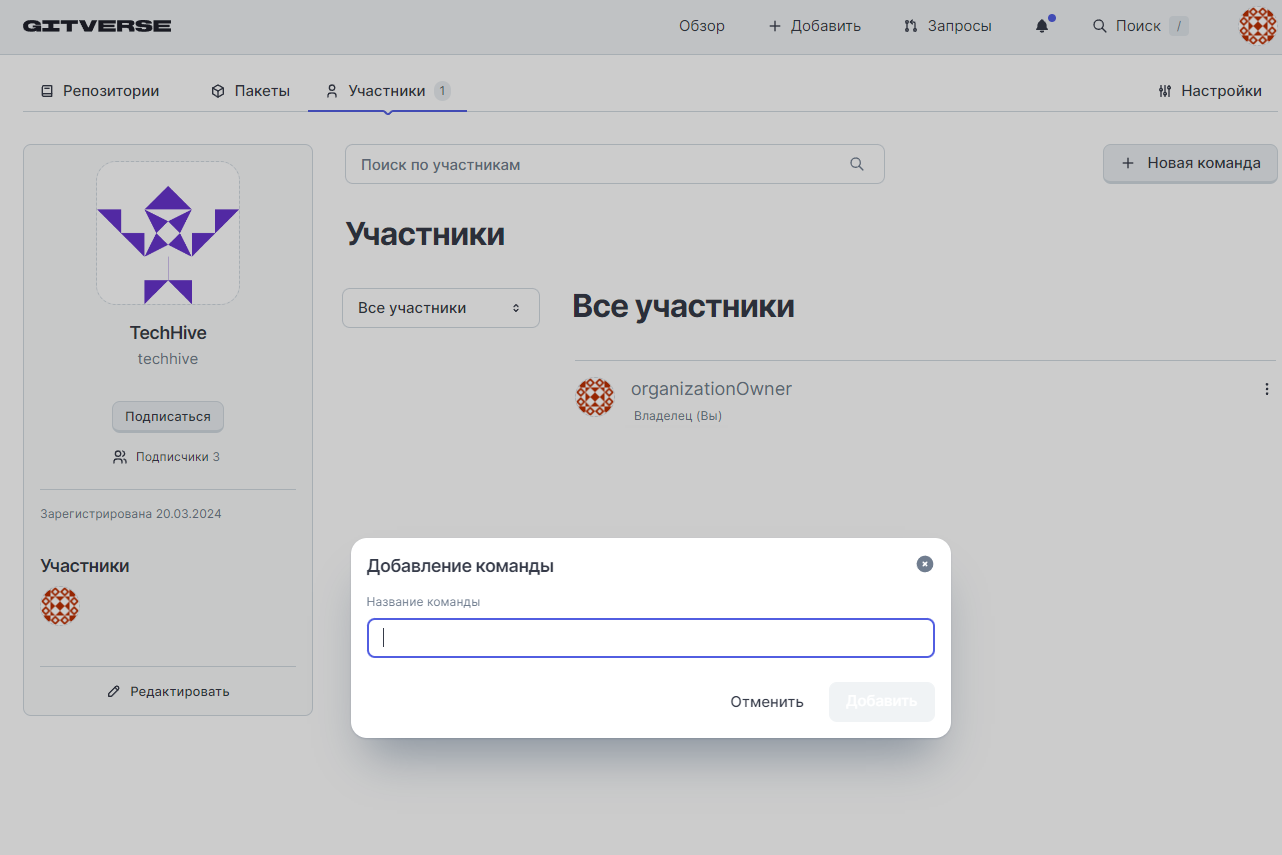
Task: Click the organizationOwner avatar in the members list
Action: coord(595,397)
